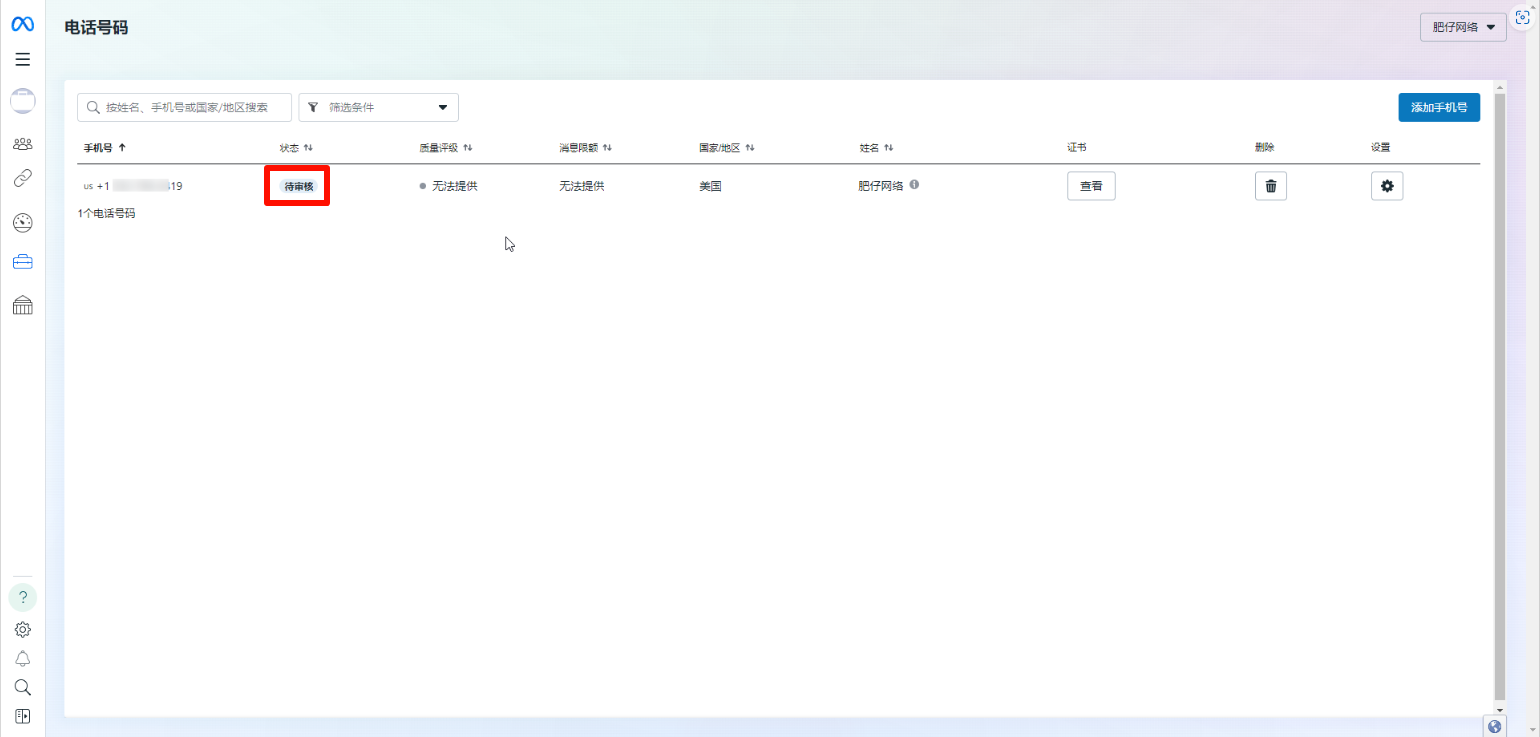Open the help question mark icon

click(22, 598)
